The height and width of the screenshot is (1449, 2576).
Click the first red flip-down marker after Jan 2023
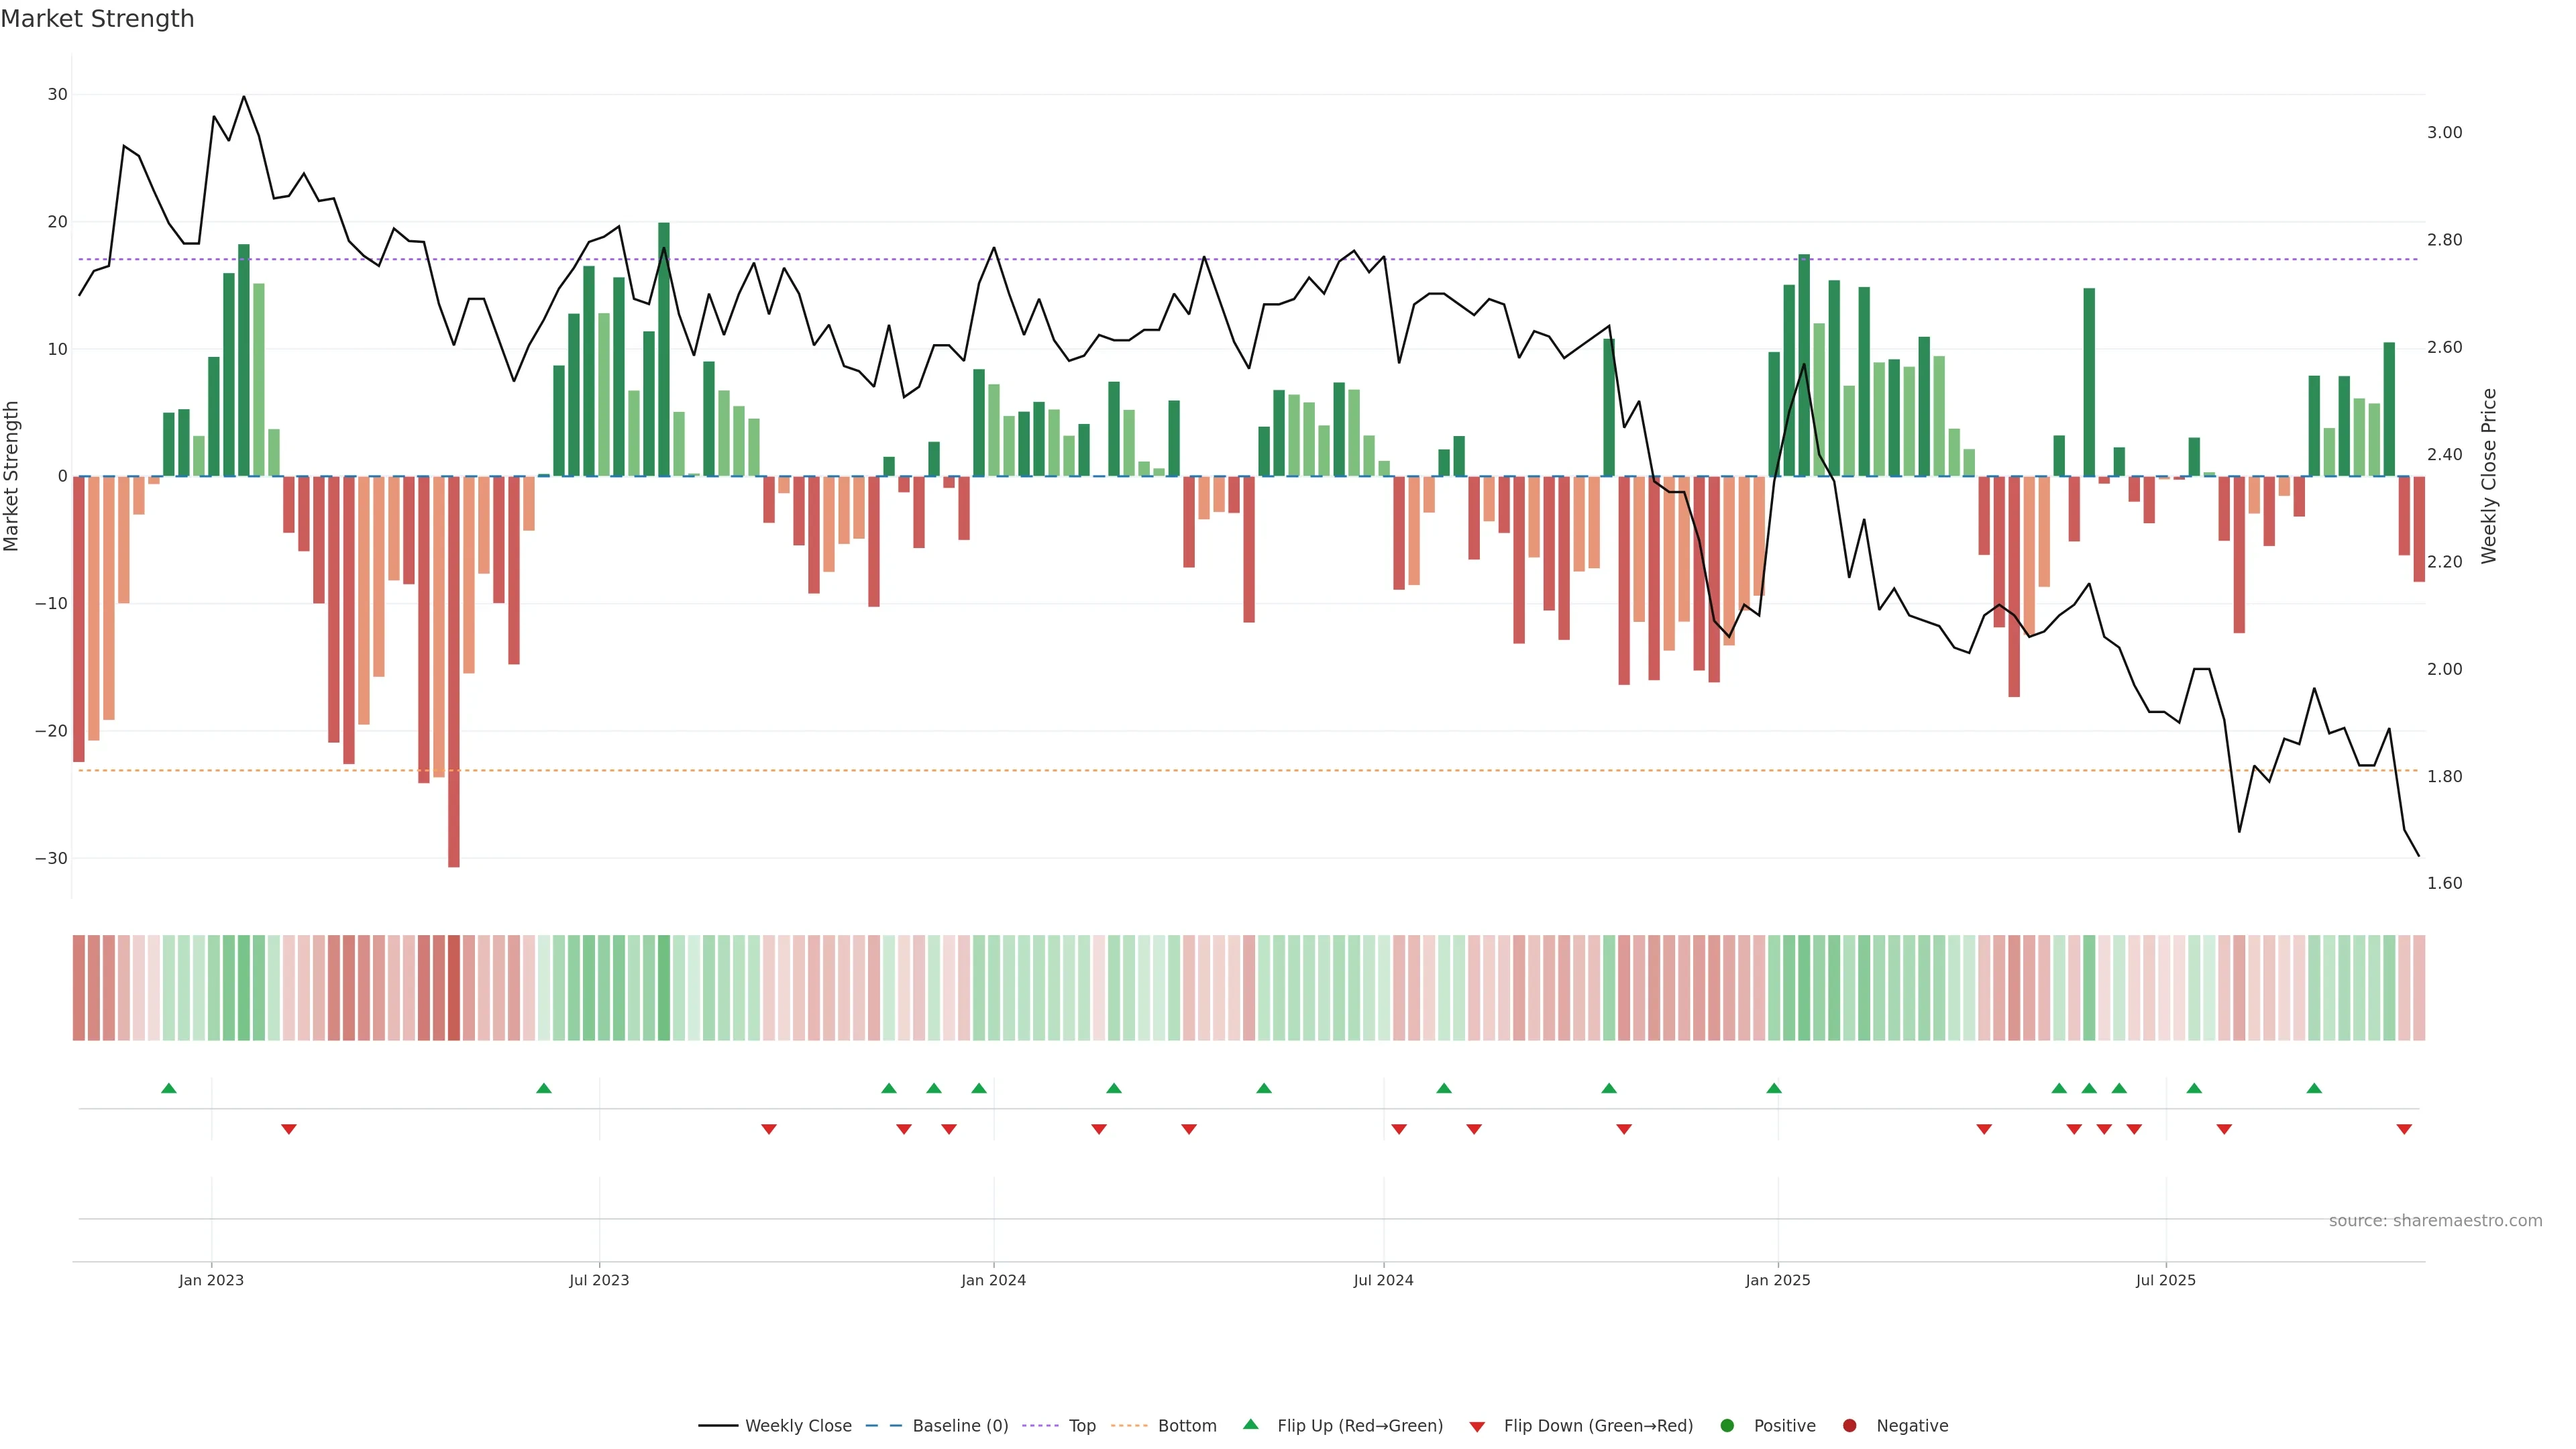289,1129
